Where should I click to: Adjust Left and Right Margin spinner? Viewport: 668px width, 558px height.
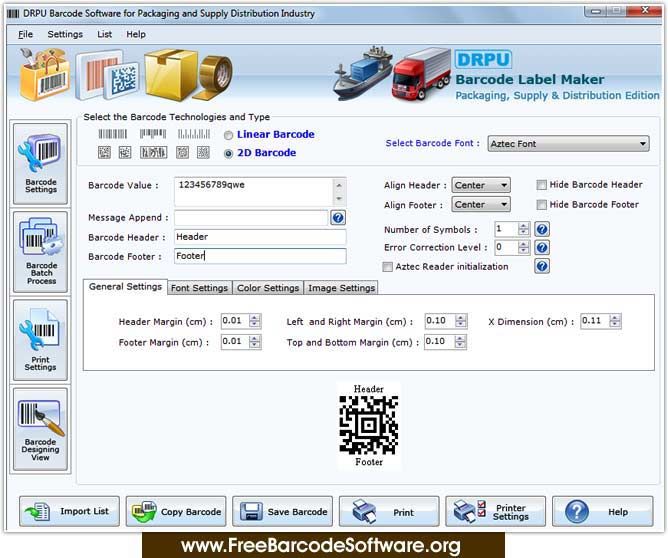pyautogui.click(x=461, y=321)
